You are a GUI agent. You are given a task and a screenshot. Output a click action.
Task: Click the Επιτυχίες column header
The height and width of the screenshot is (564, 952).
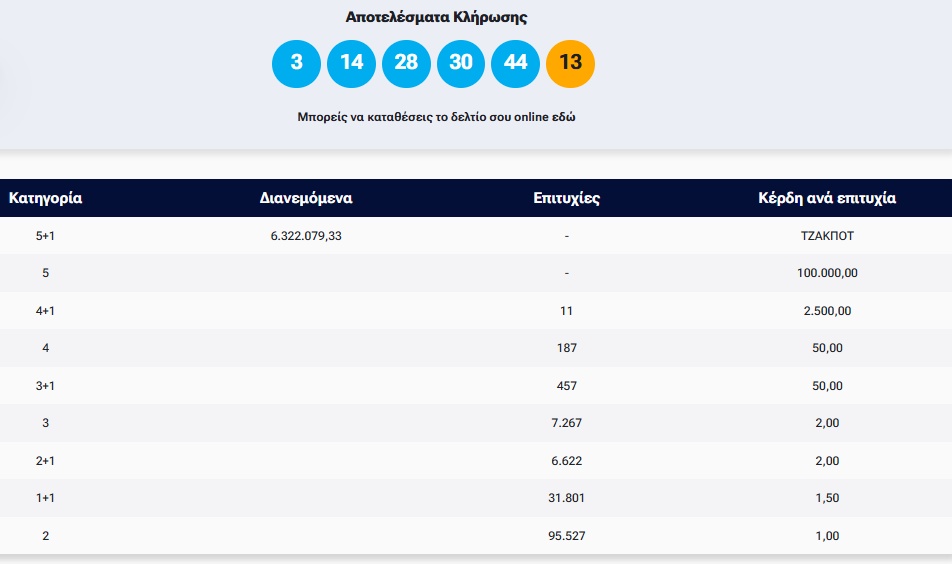click(567, 198)
